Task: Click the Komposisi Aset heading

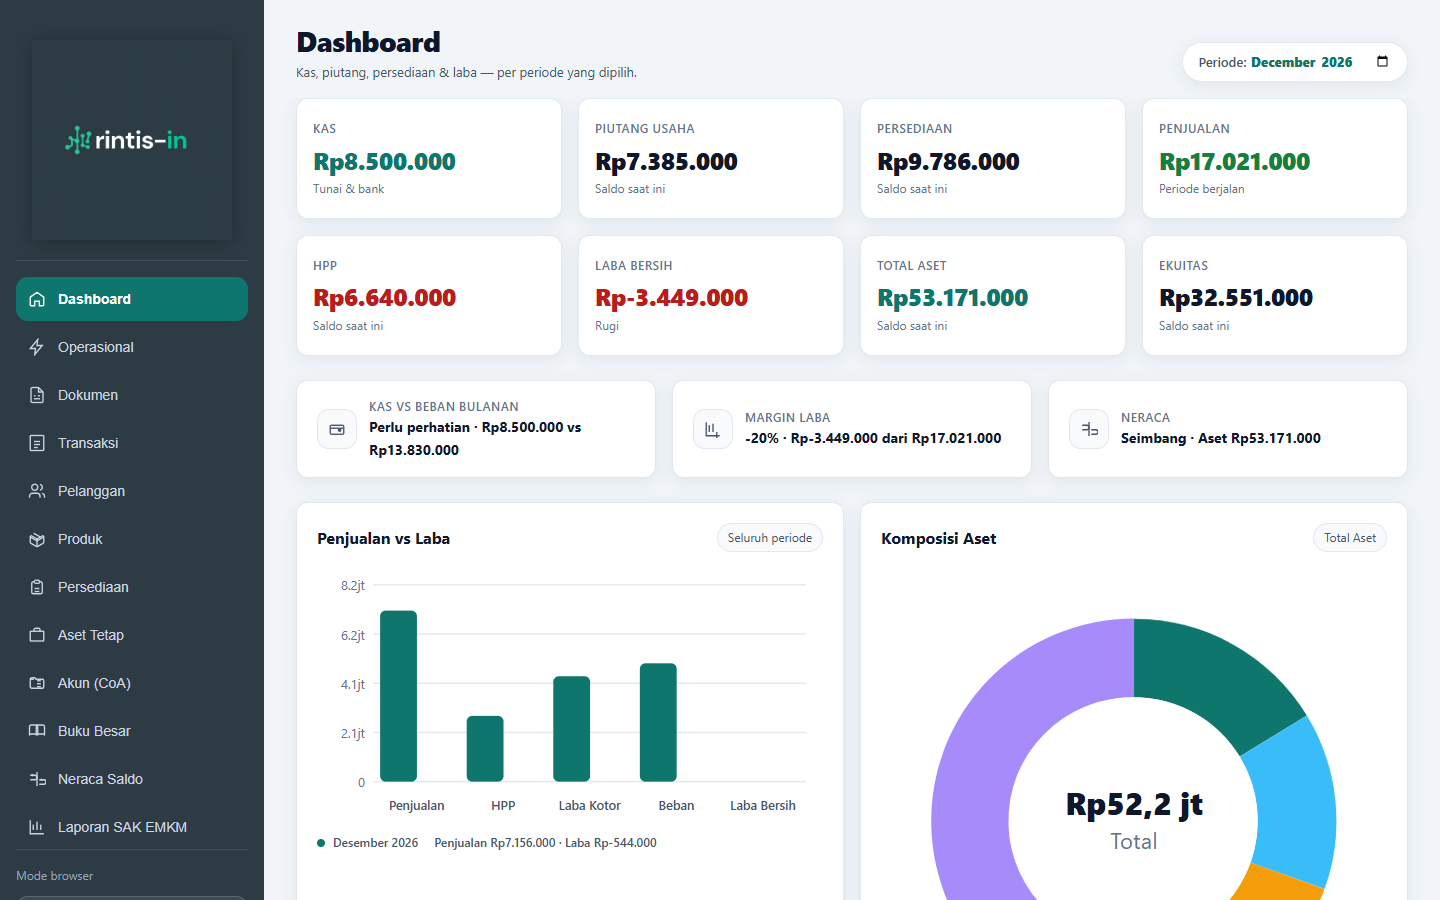Action: tap(939, 538)
